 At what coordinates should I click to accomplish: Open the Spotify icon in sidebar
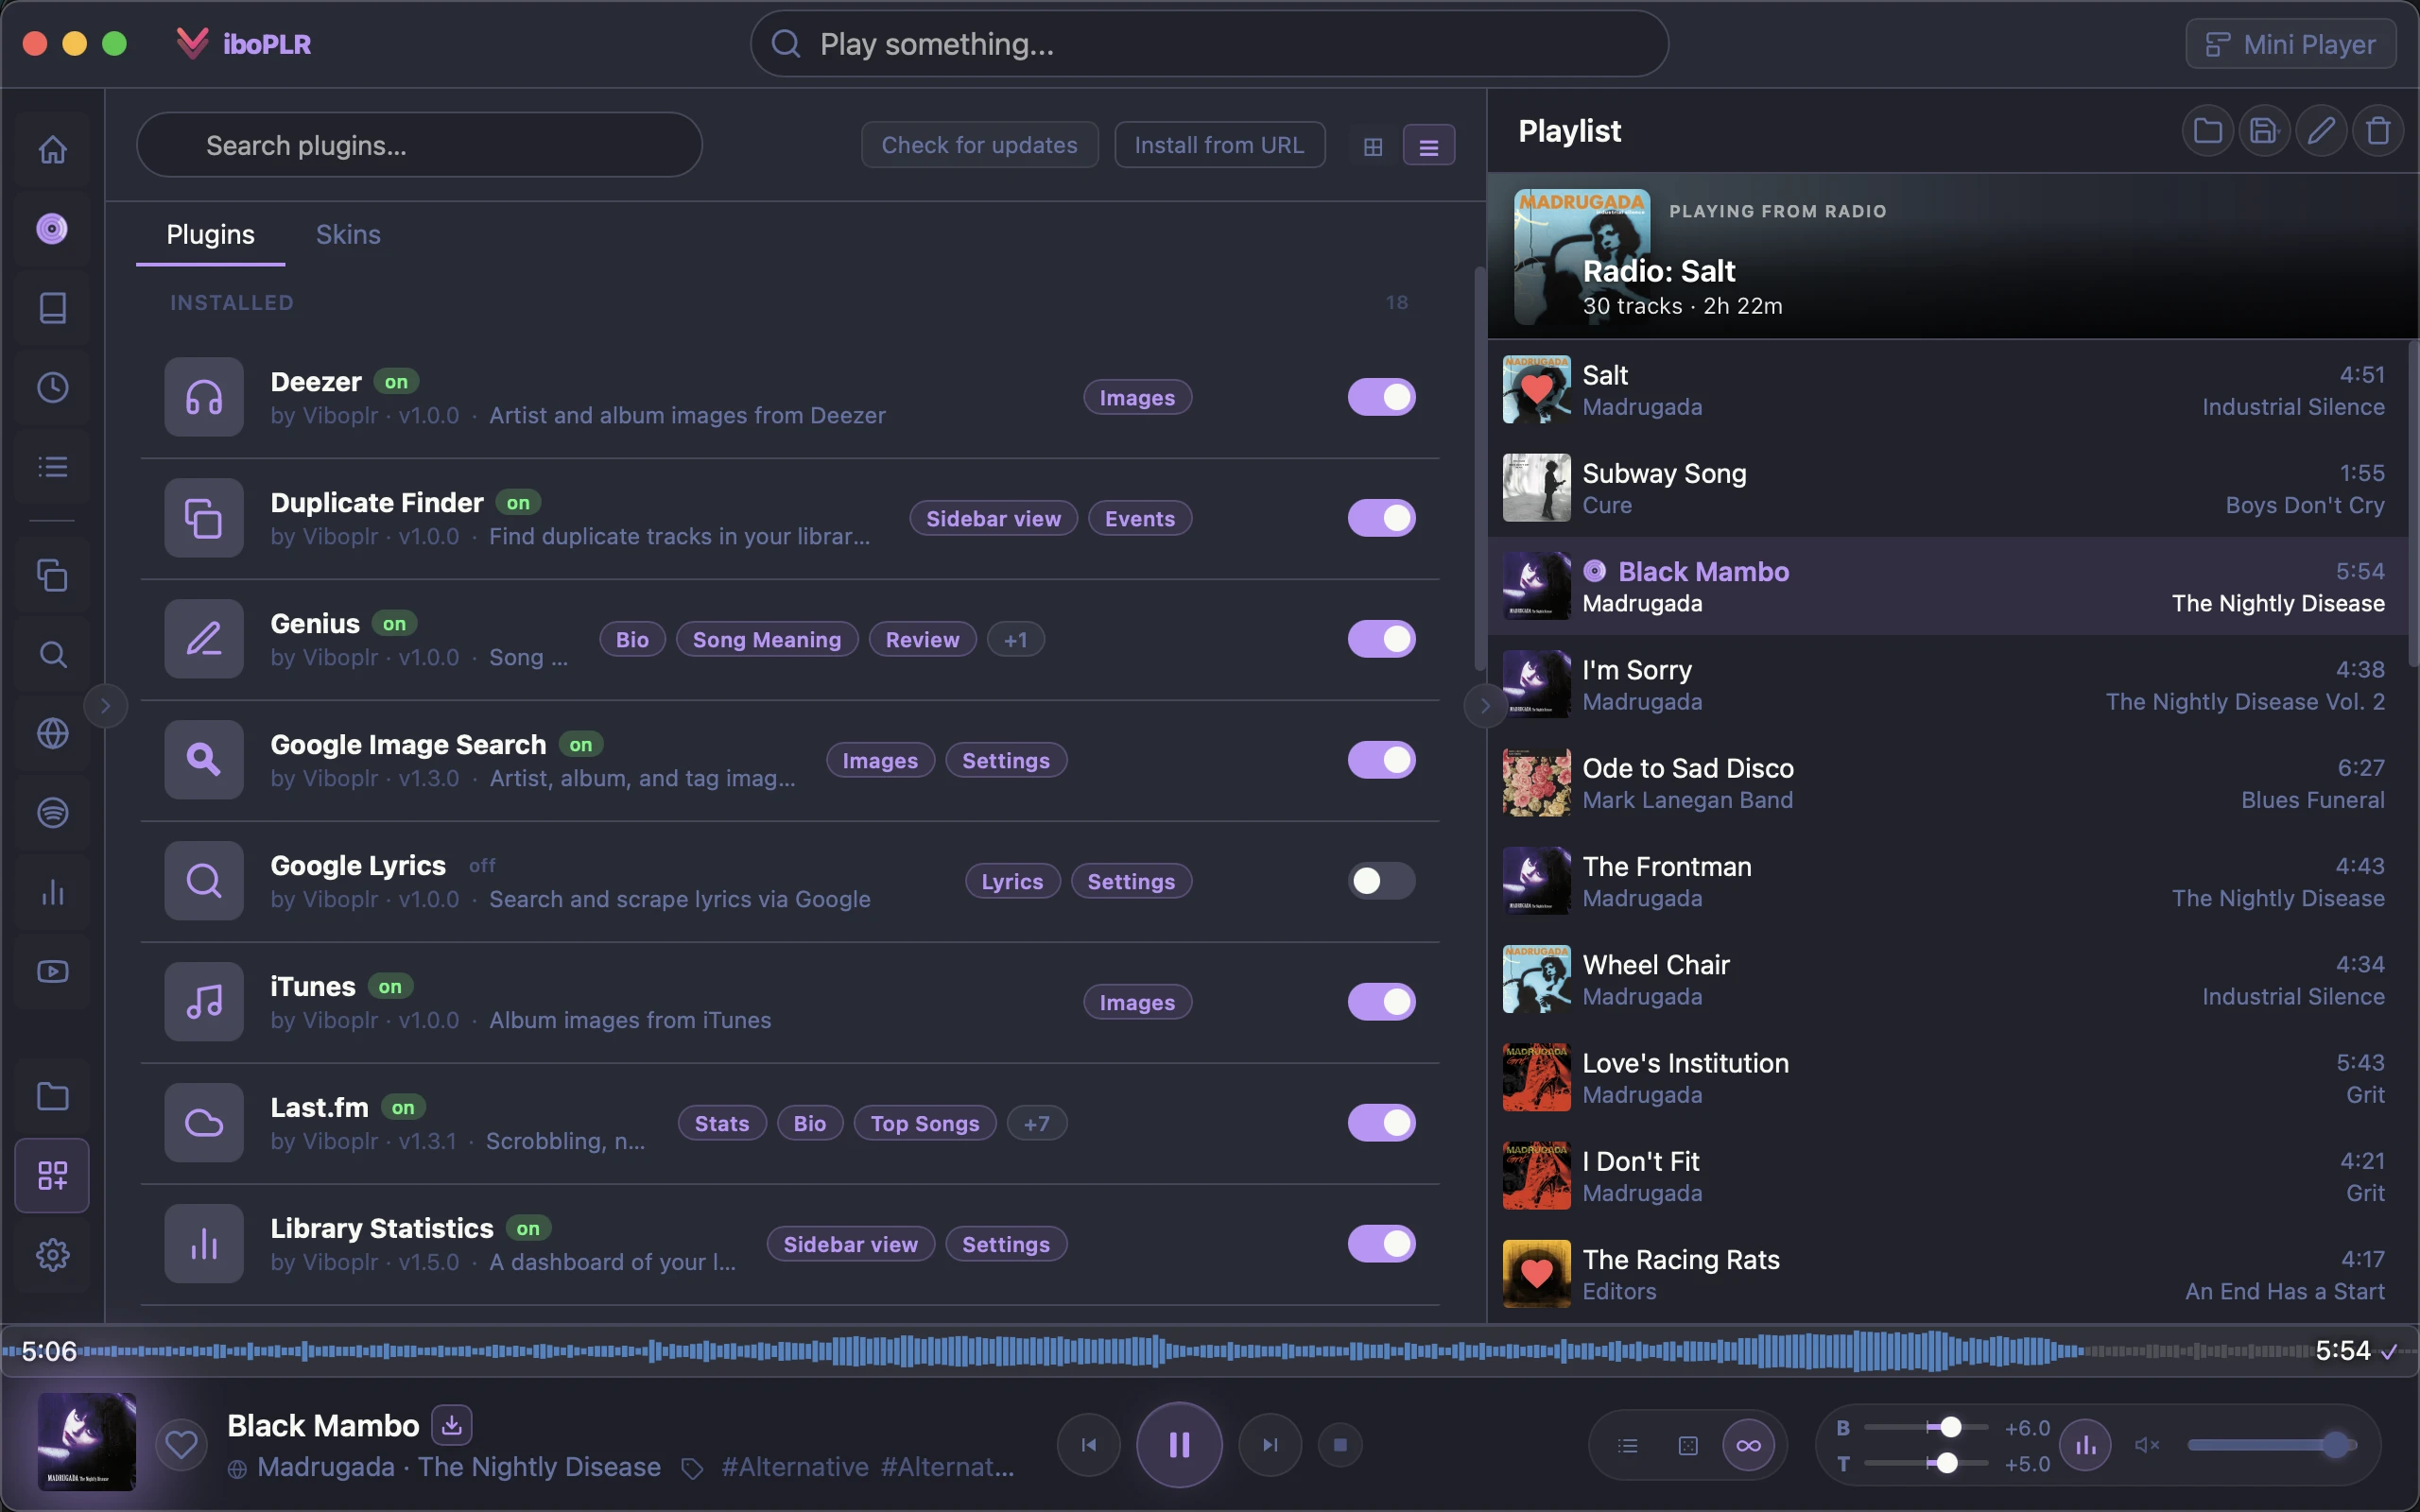pyautogui.click(x=52, y=812)
